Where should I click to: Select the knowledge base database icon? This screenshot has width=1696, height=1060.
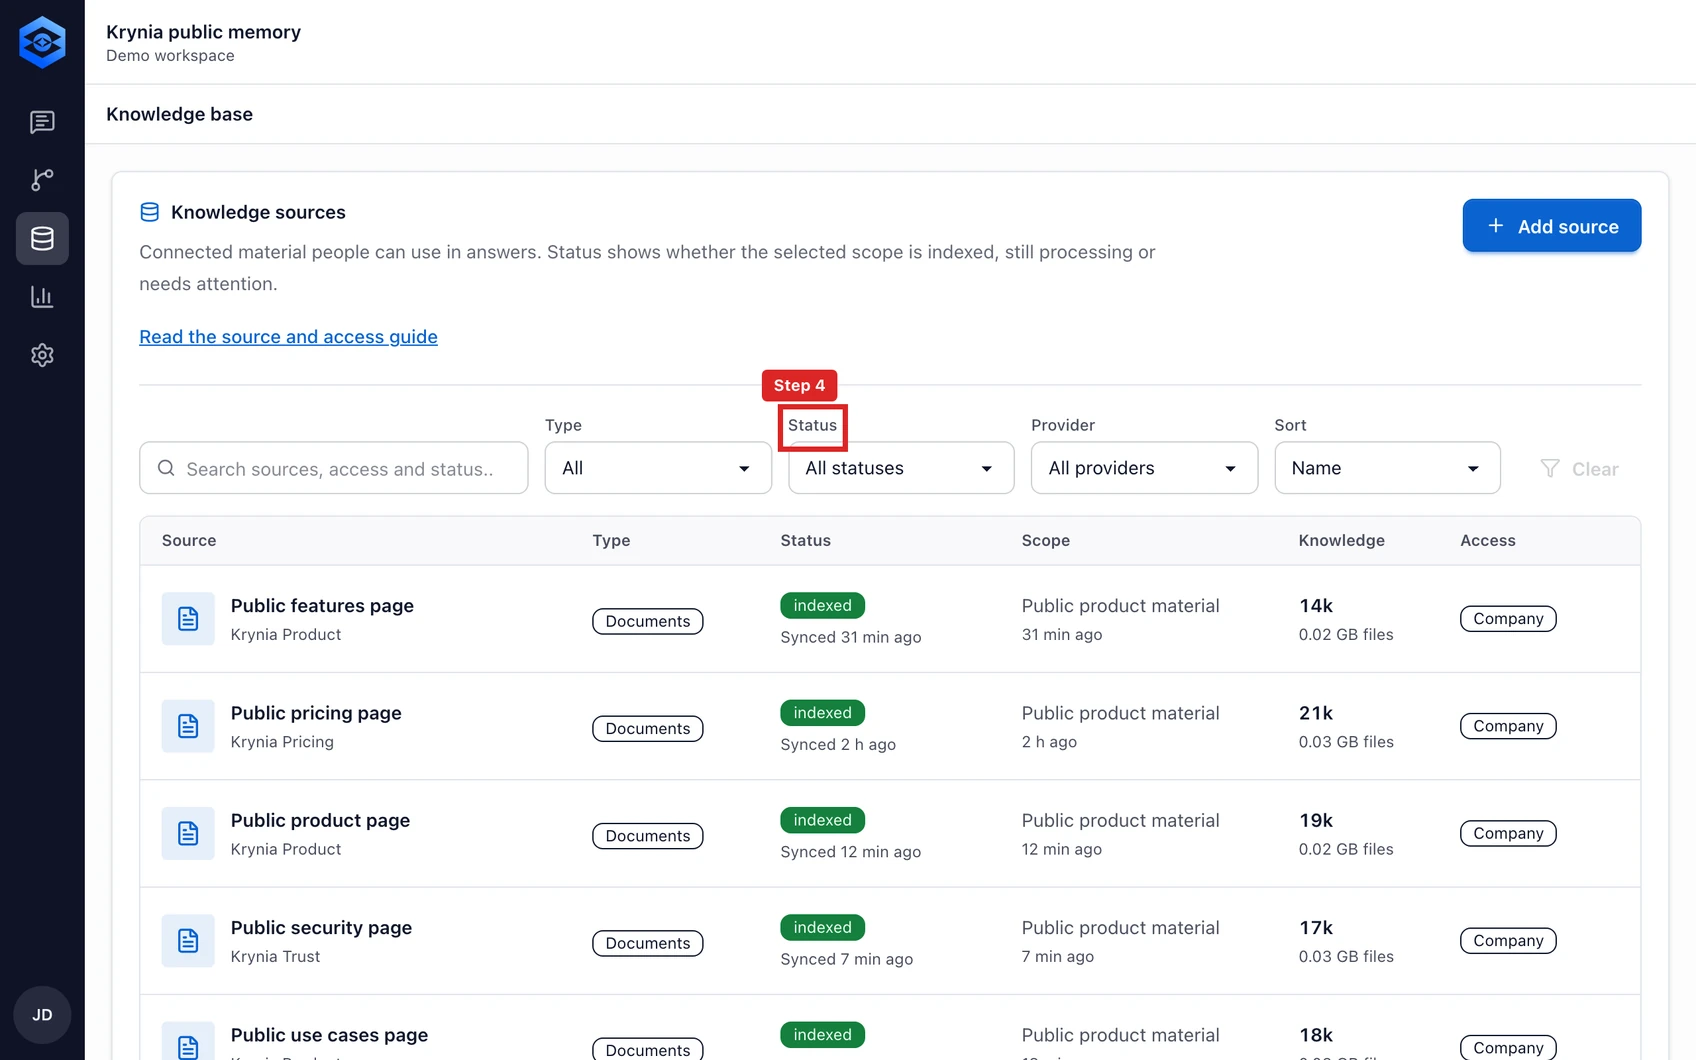click(42, 238)
